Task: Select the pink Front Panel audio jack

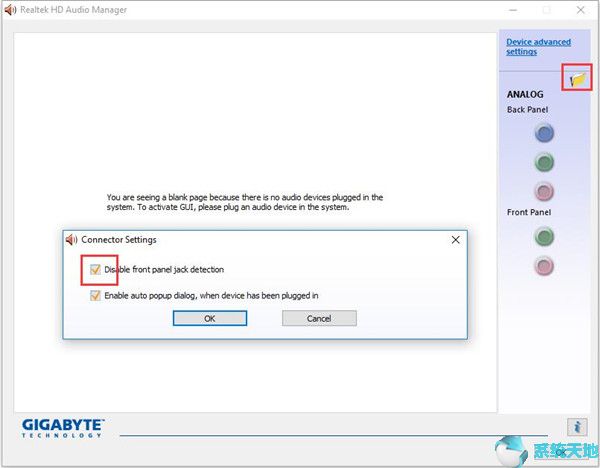Action: click(x=543, y=265)
